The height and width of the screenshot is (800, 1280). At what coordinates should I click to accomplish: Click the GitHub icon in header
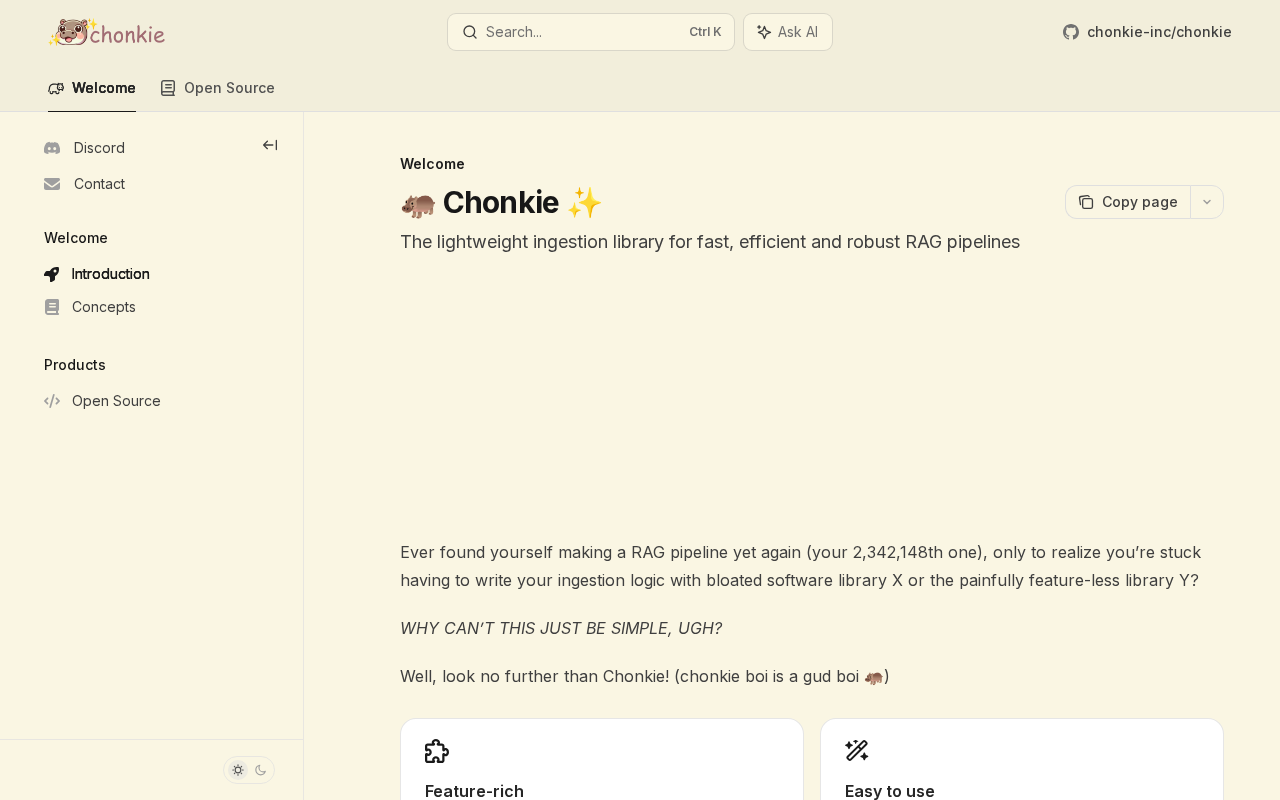[x=1071, y=32]
